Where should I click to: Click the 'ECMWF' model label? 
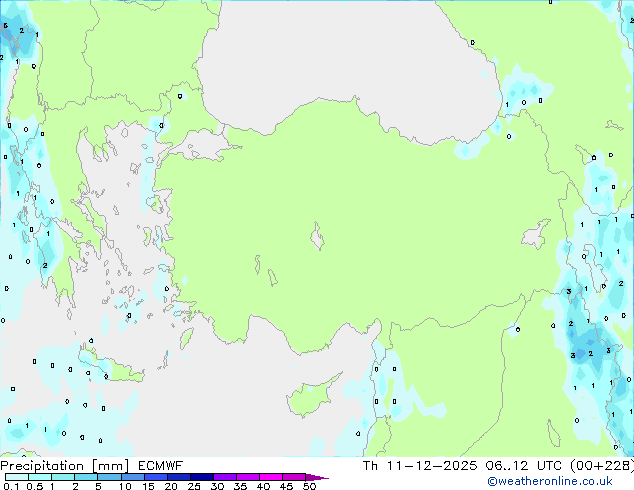coord(160,466)
